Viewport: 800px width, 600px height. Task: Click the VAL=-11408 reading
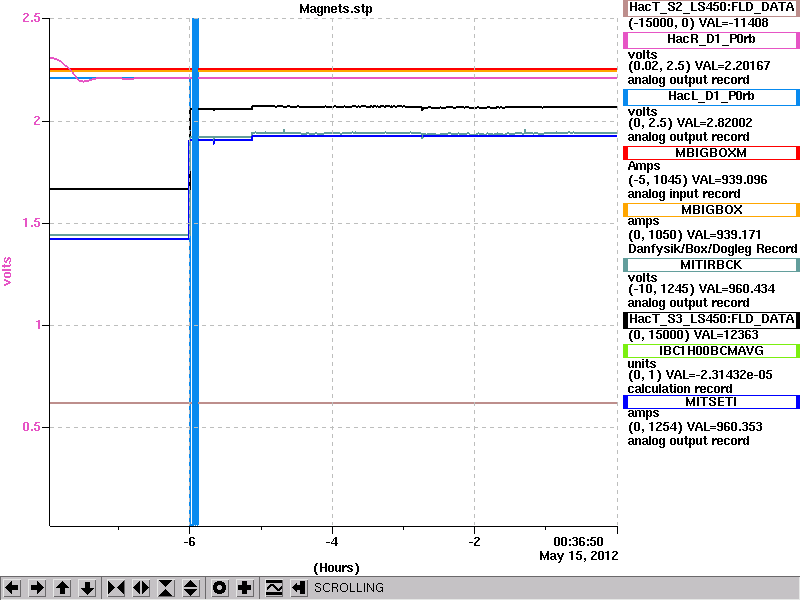(733, 23)
